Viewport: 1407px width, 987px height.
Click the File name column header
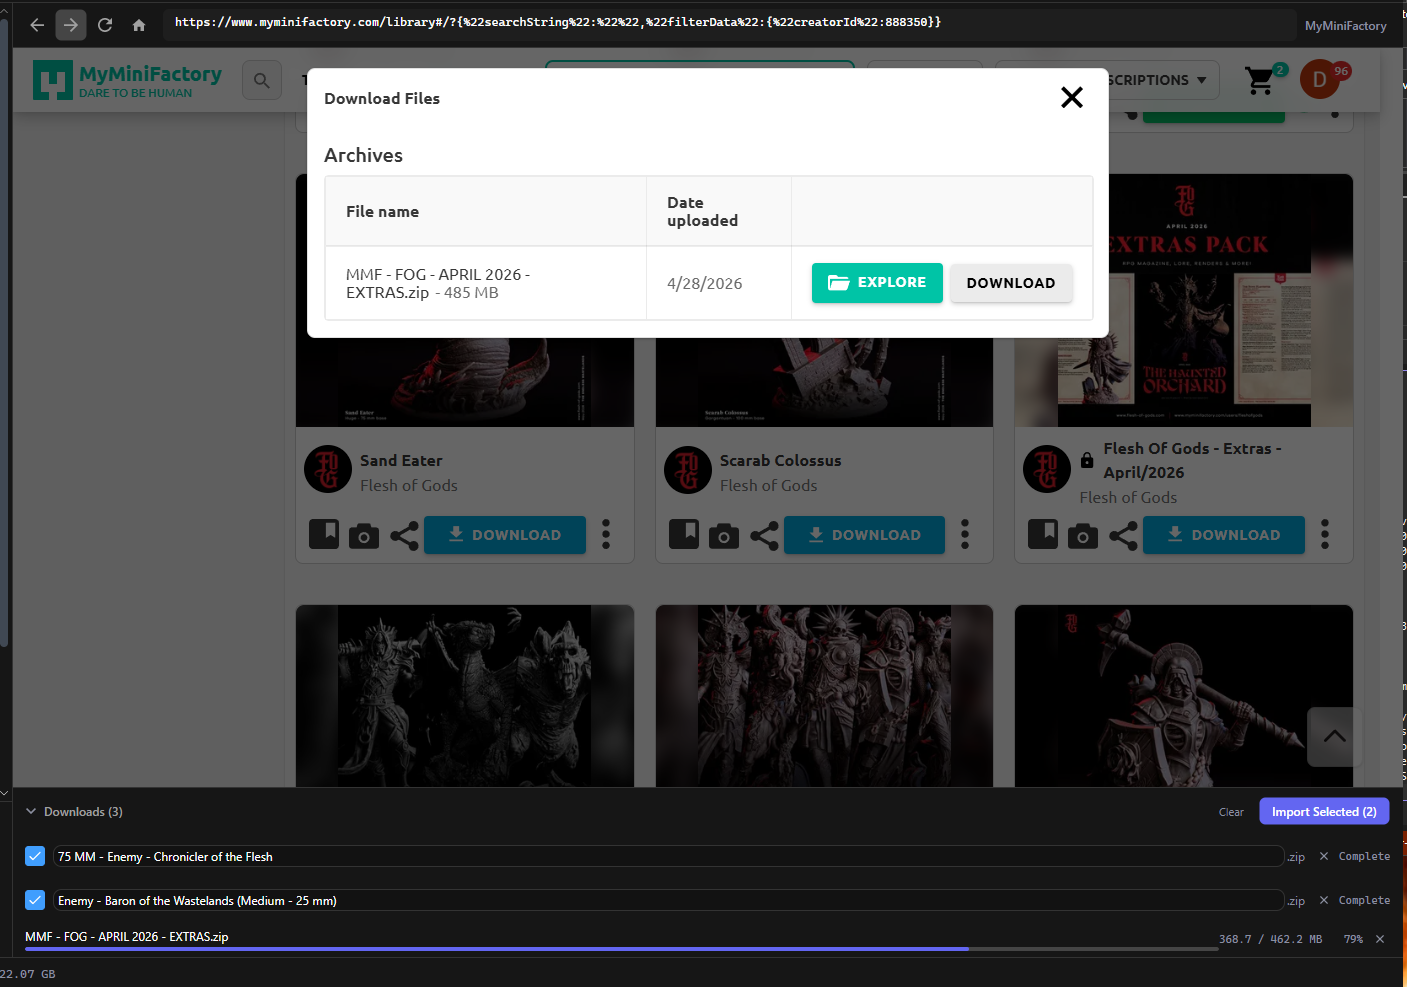click(x=486, y=211)
